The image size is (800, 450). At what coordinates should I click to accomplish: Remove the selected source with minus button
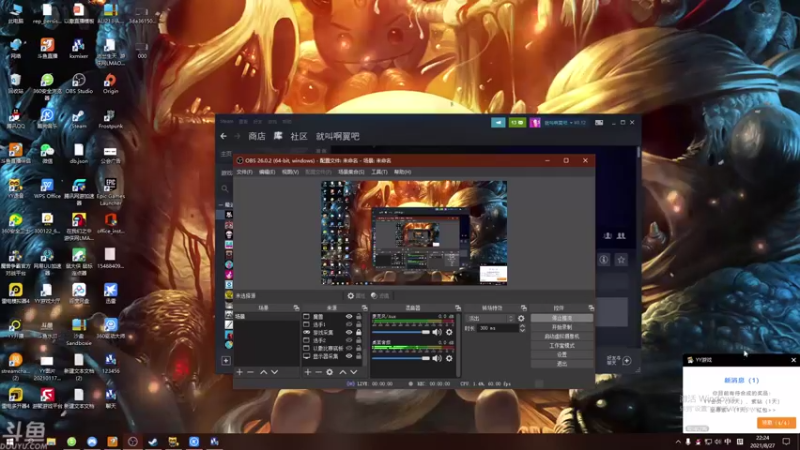click(x=318, y=372)
